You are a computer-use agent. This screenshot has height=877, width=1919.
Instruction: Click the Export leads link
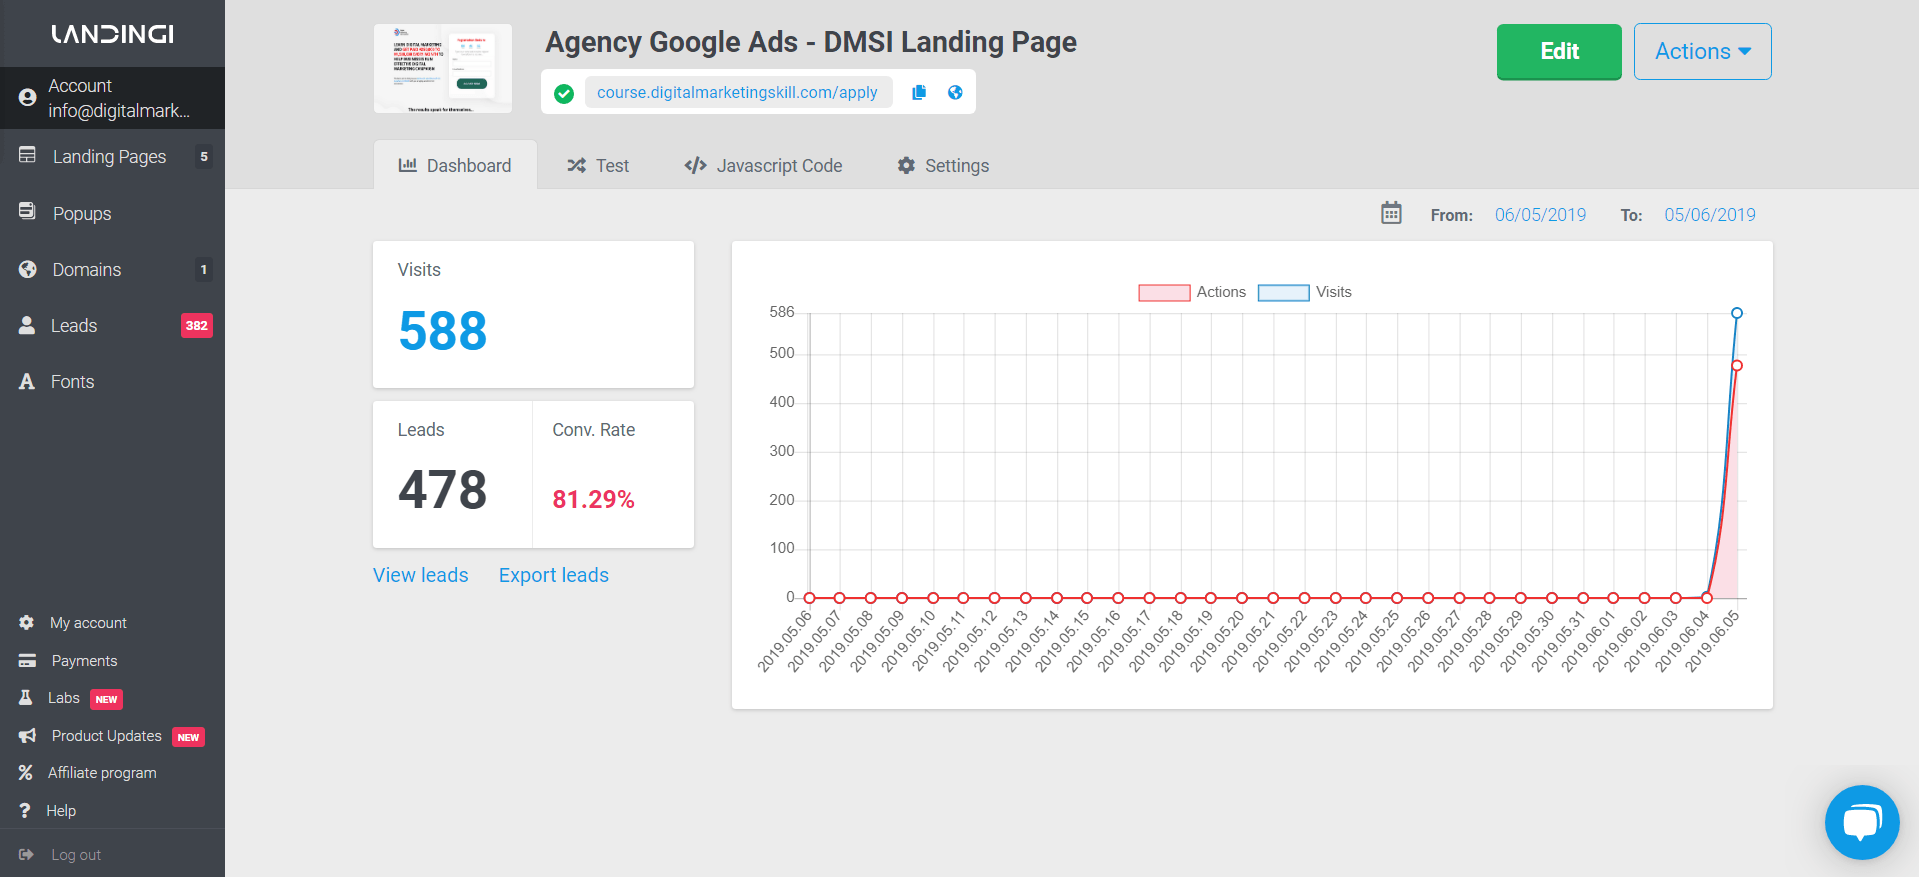554,575
